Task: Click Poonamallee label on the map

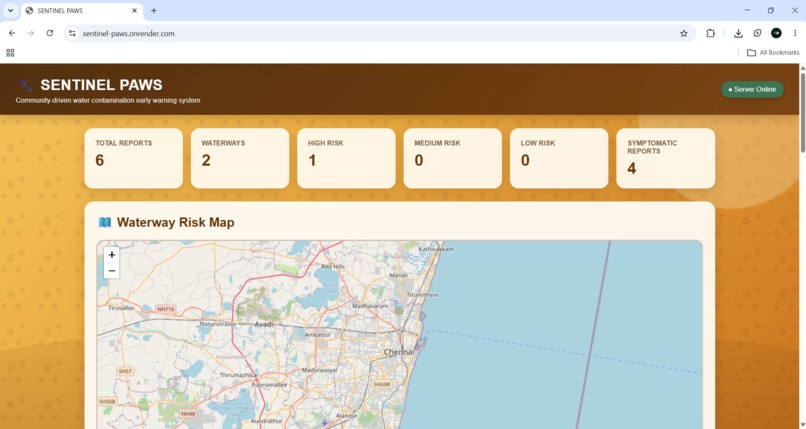Action: (x=270, y=385)
